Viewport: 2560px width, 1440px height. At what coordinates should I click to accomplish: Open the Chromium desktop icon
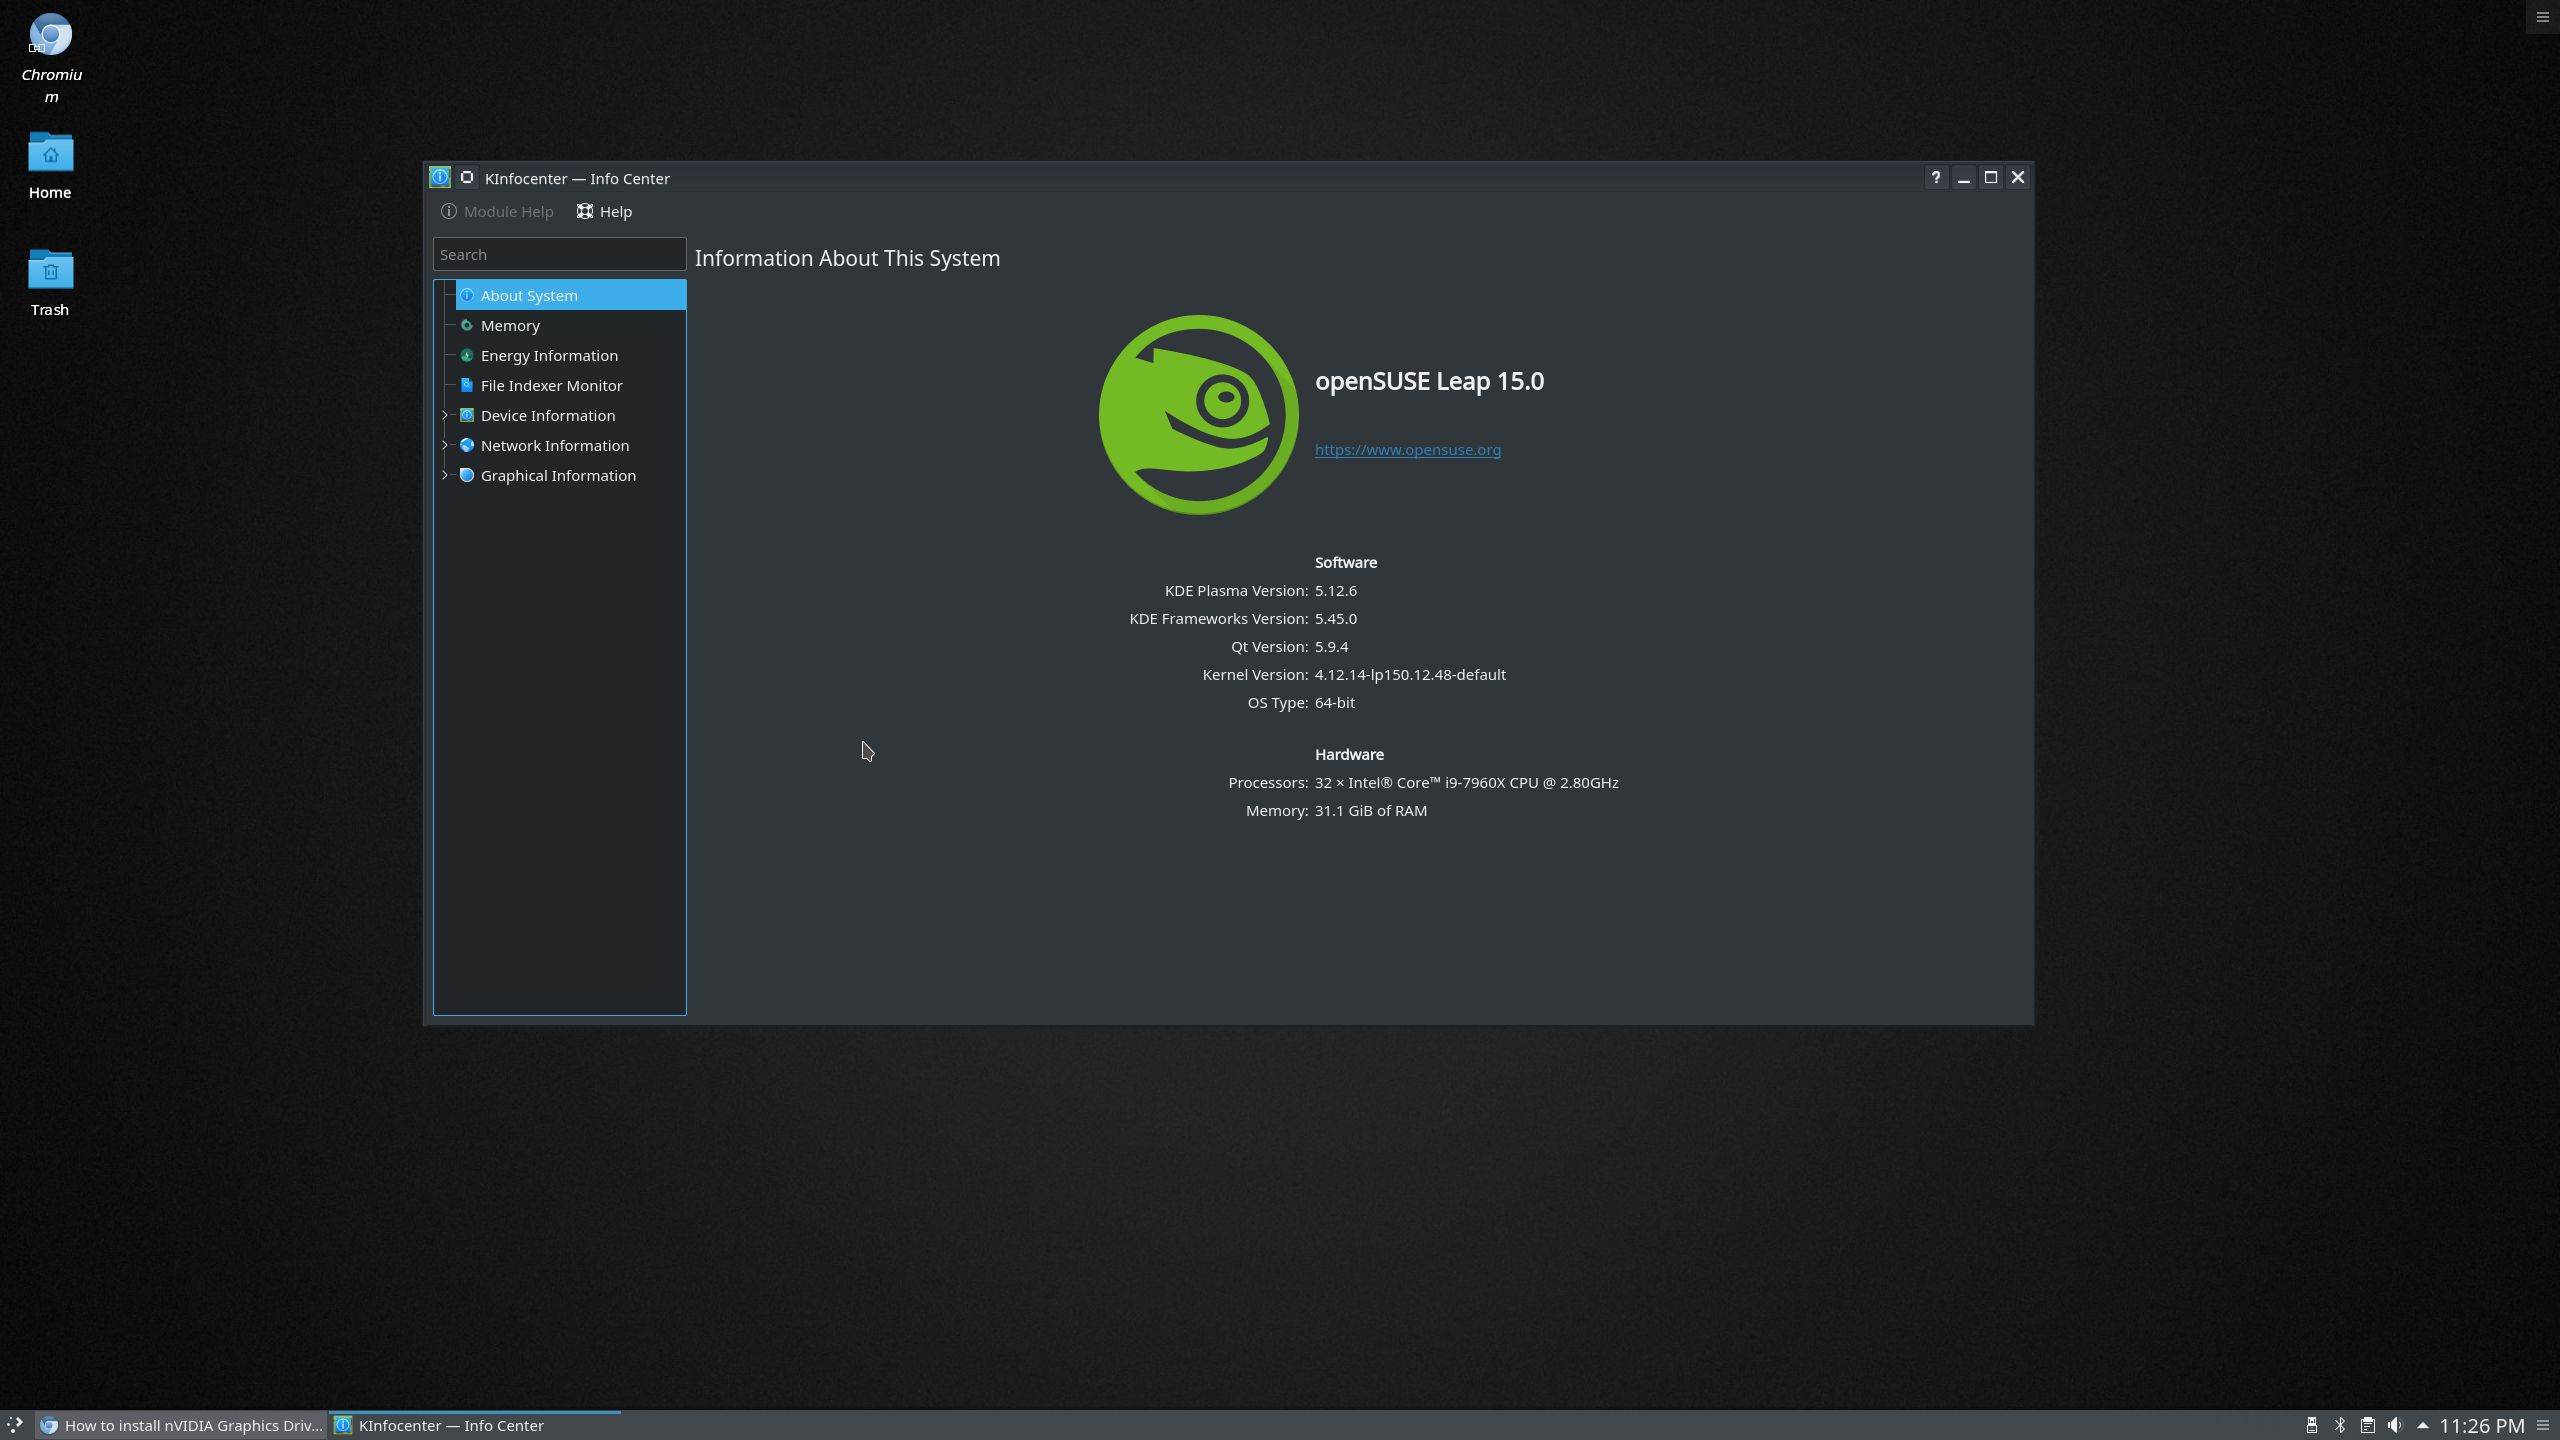[x=50, y=37]
